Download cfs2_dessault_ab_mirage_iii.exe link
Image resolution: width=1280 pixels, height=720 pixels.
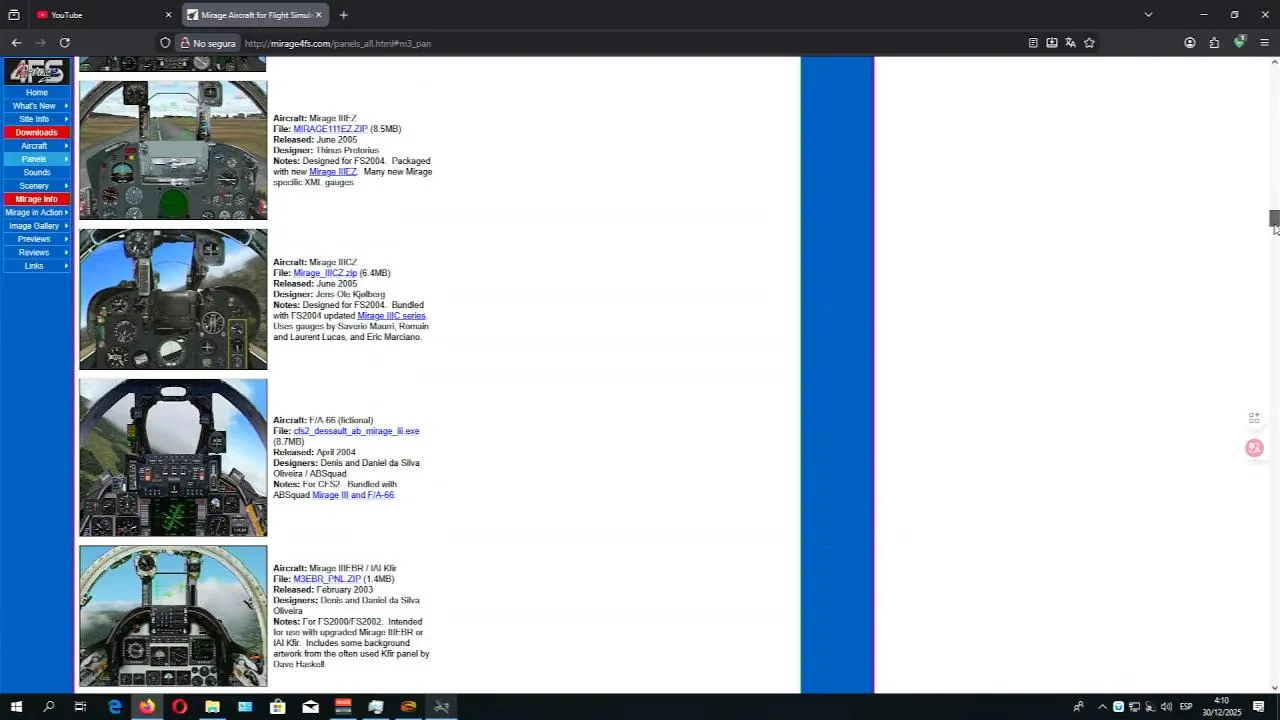(356, 431)
